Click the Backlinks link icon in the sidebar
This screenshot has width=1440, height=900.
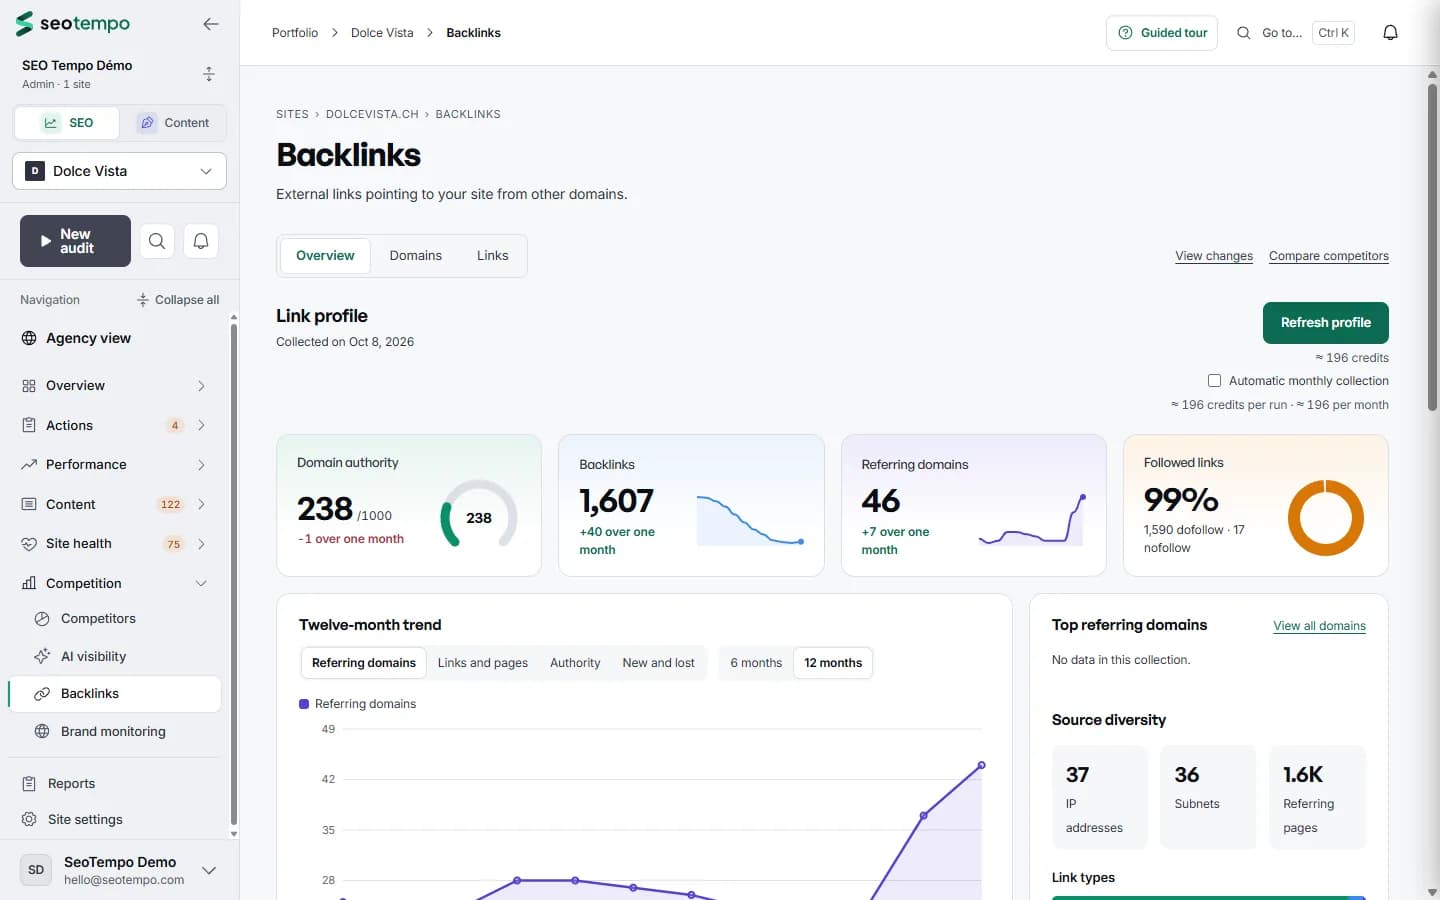pos(42,694)
